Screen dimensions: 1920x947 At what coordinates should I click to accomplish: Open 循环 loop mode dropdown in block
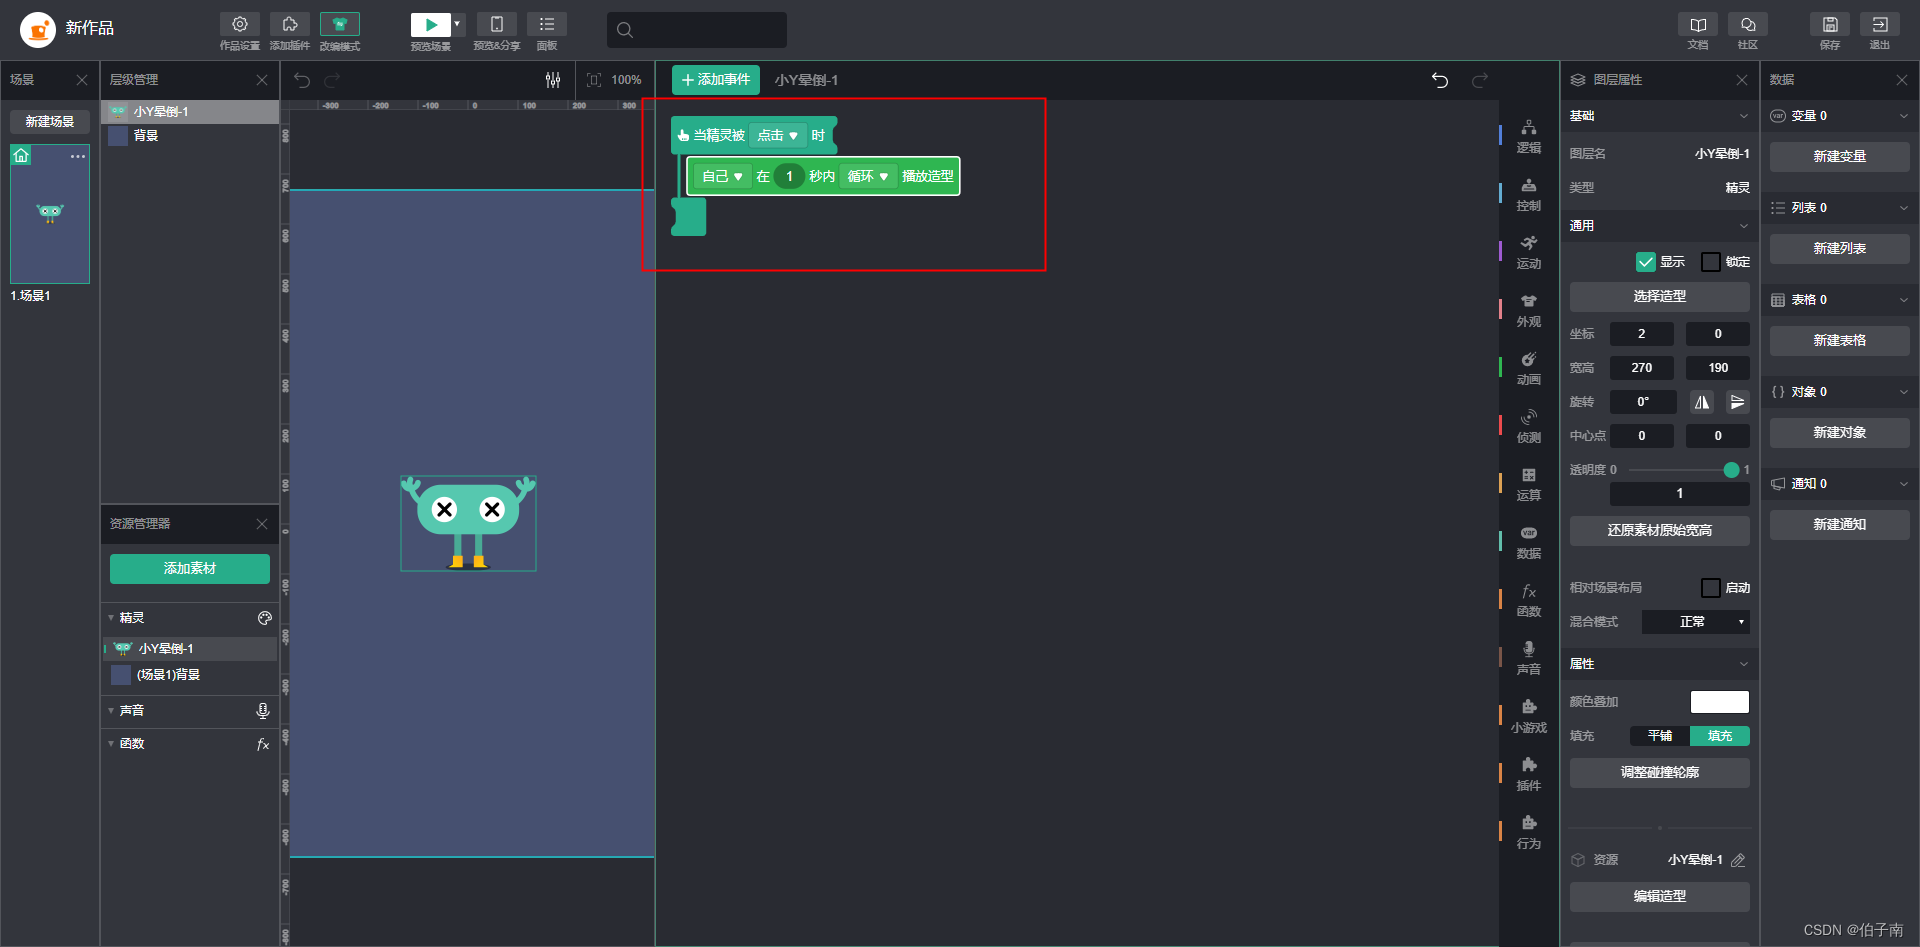point(868,176)
